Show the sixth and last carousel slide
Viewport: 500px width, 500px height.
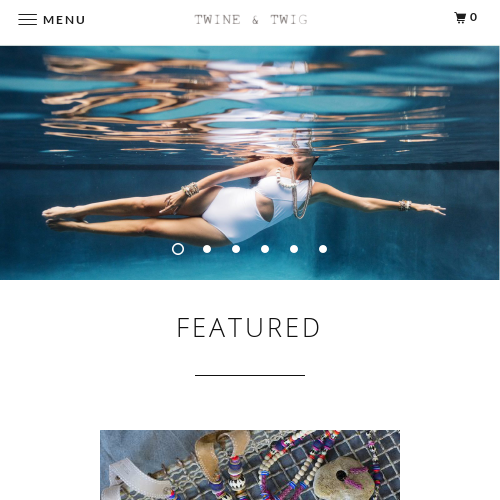[x=323, y=249]
